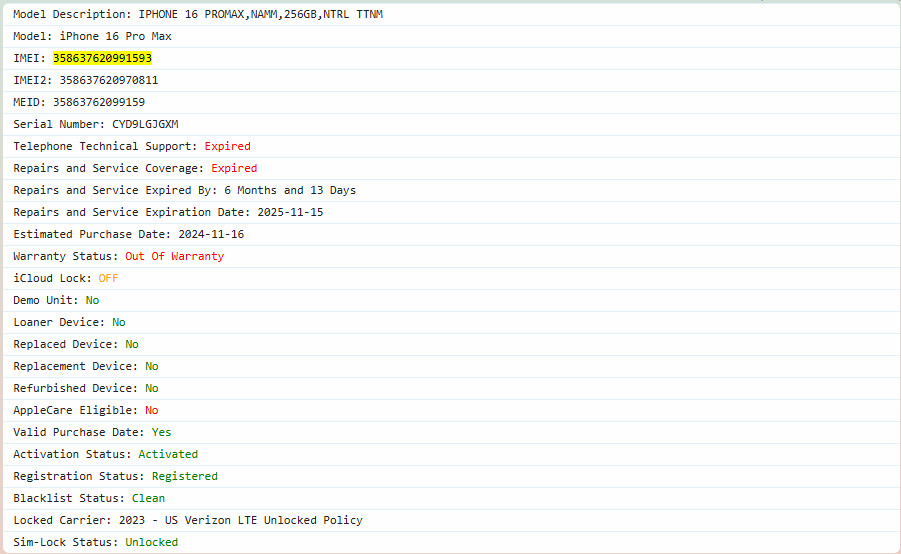Screen dimensions: 901x554
Task: Click the MEID value 35863762099159
Action: (99, 102)
